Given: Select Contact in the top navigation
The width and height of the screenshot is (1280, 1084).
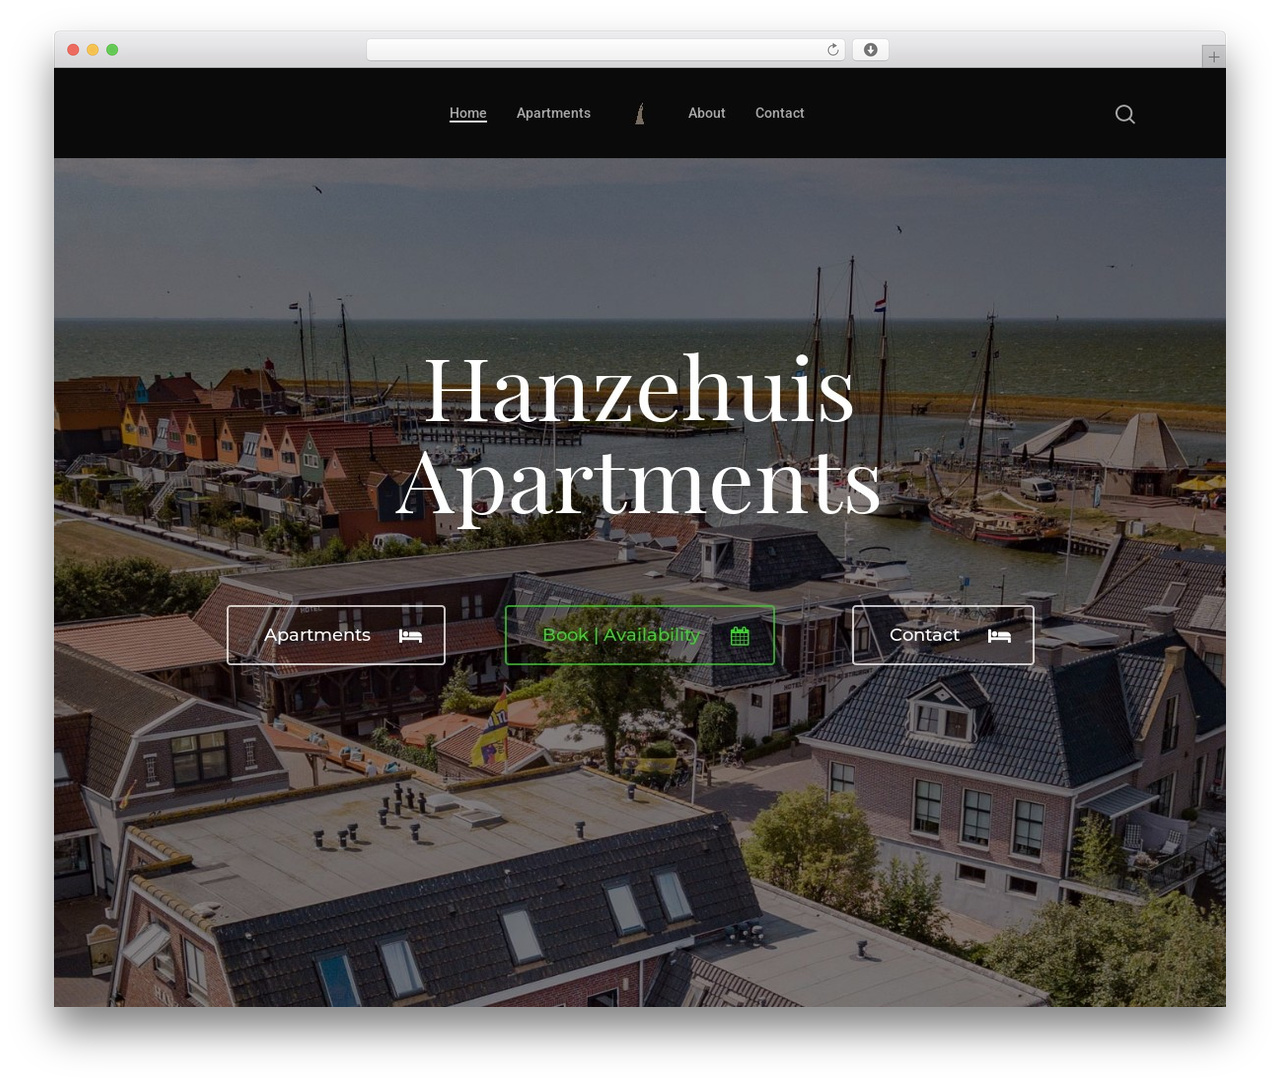Looking at the screenshot, I should (x=779, y=113).
